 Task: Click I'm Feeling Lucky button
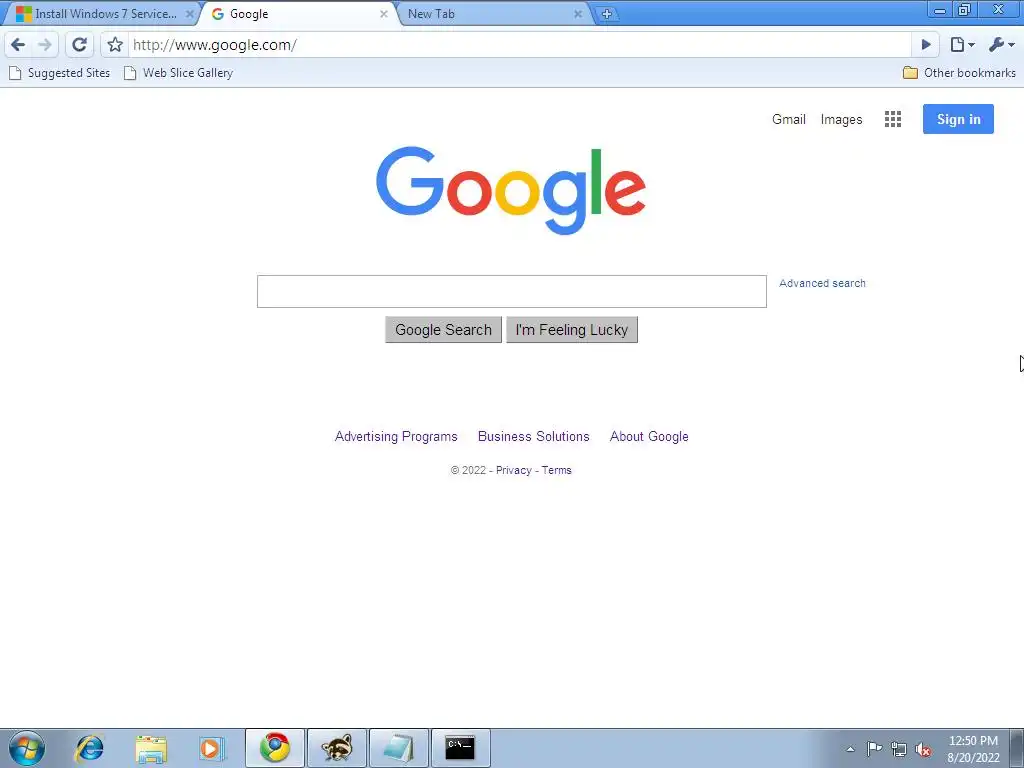[571, 330]
